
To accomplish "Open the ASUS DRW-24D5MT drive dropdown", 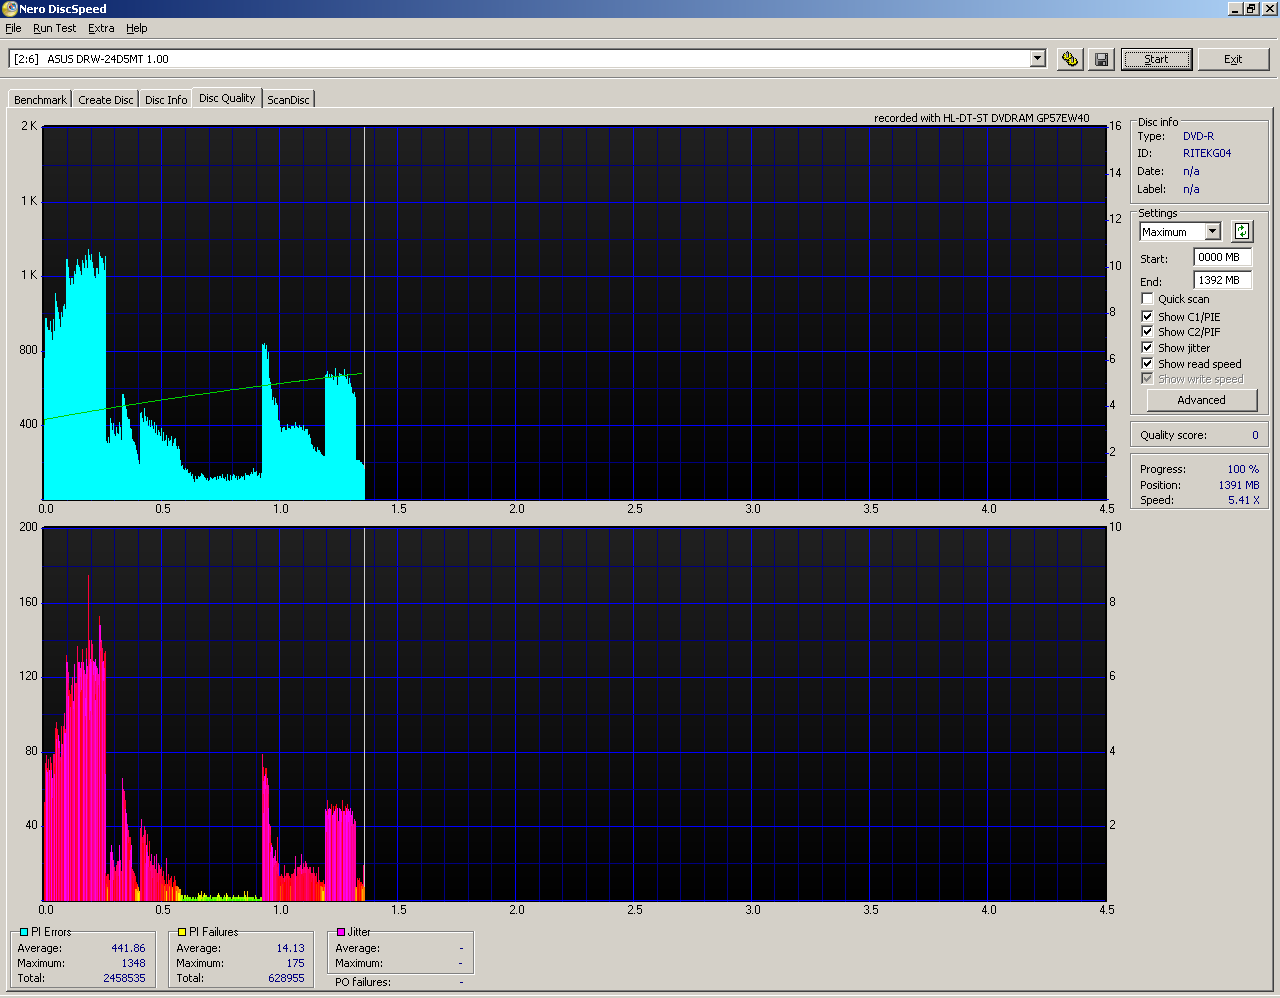I will click(x=1037, y=59).
